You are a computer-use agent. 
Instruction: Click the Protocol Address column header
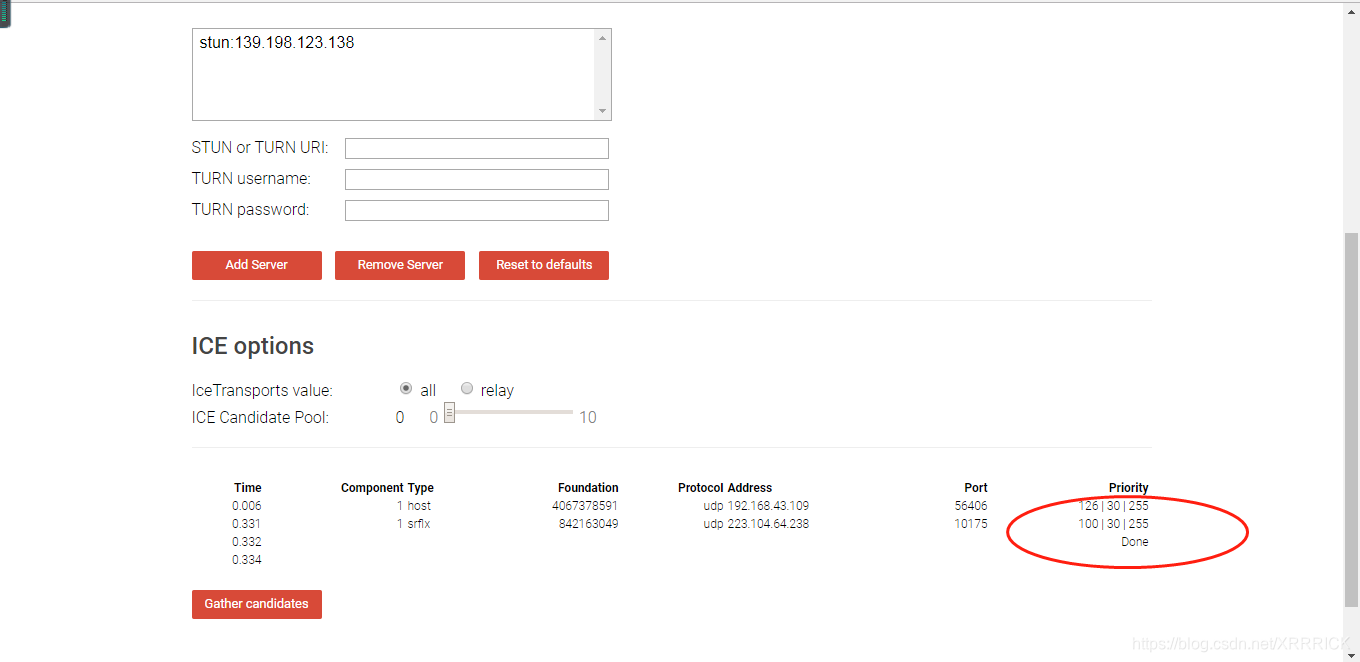(x=725, y=488)
